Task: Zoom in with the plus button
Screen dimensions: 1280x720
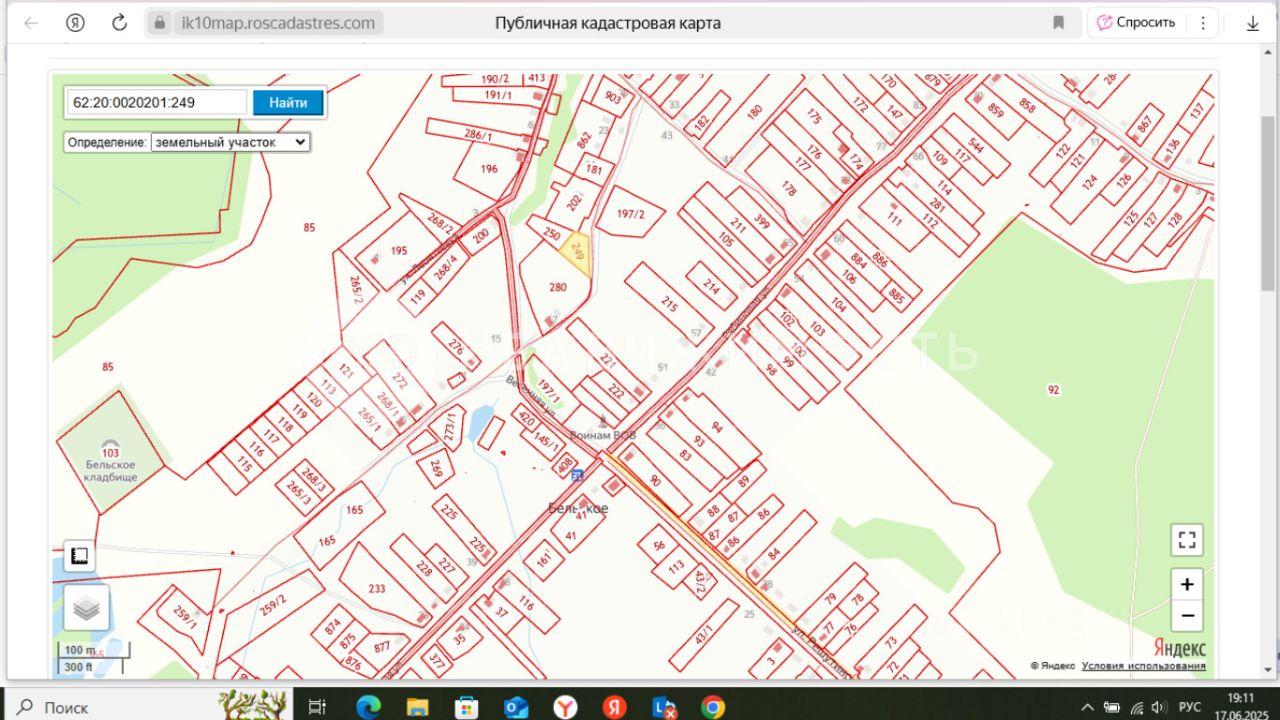Action: pyautogui.click(x=1187, y=585)
